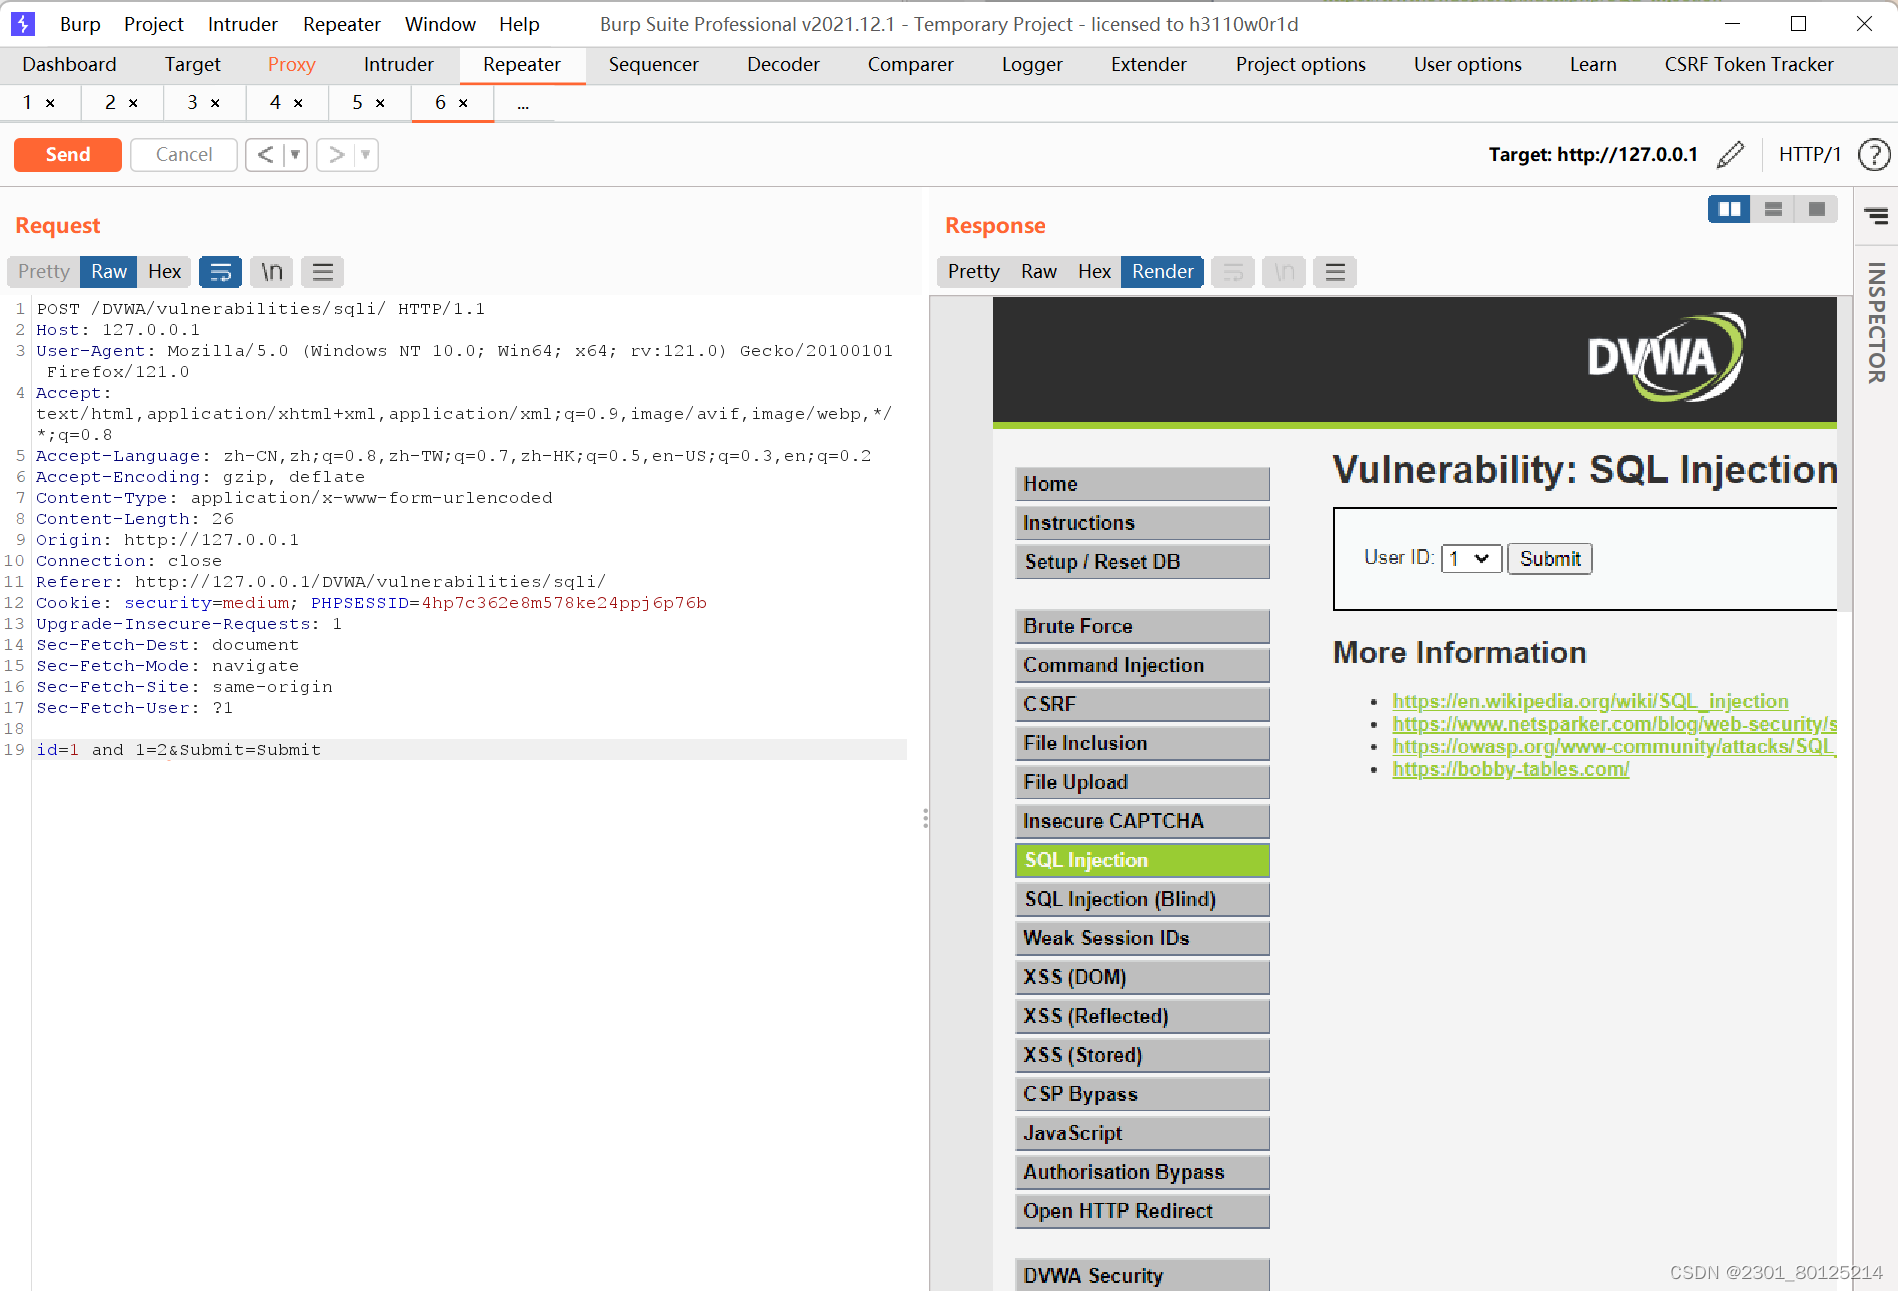Open the CSRF Token Tracker tab
This screenshot has height=1291, width=1898.
pyautogui.click(x=1749, y=64)
